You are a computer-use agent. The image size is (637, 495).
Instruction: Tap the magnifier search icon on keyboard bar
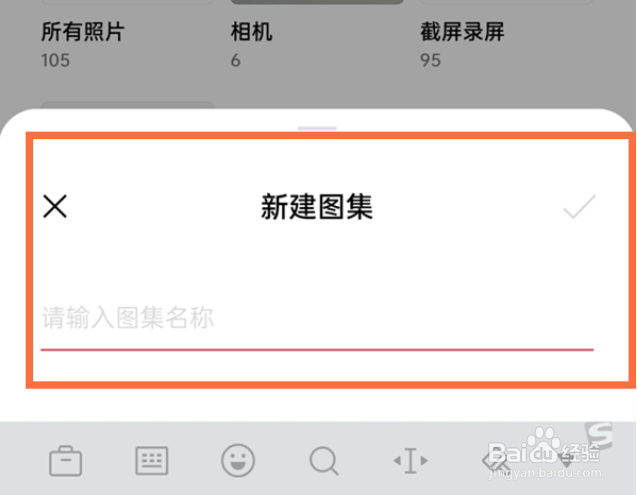pyautogui.click(x=324, y=461)
